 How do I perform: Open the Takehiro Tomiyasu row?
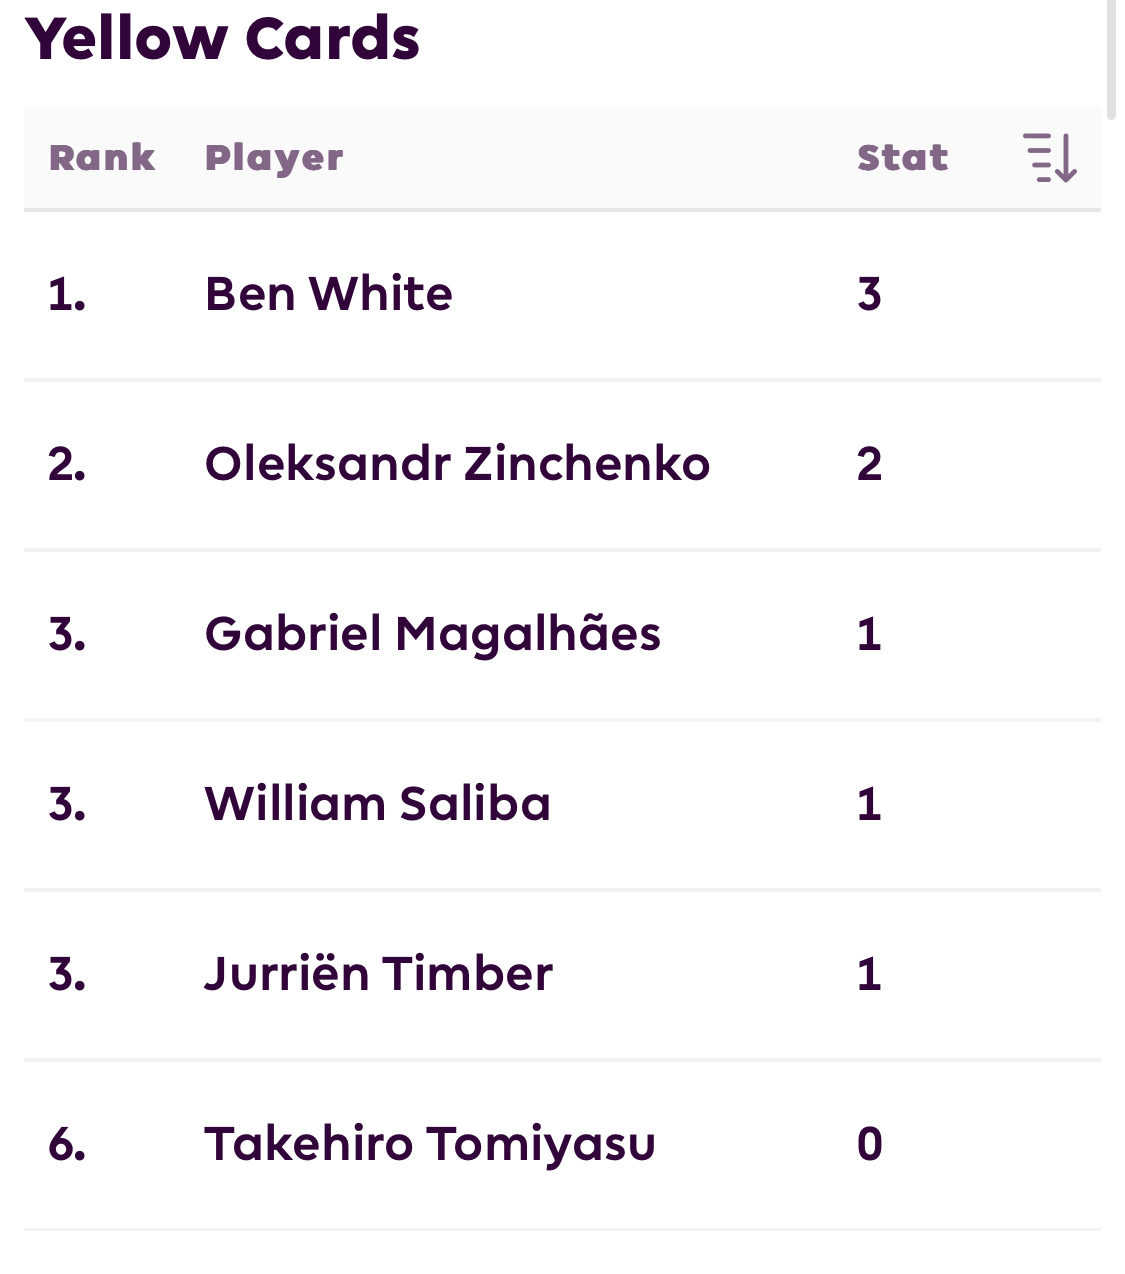pyautogui.click(x=562, y=1144)
